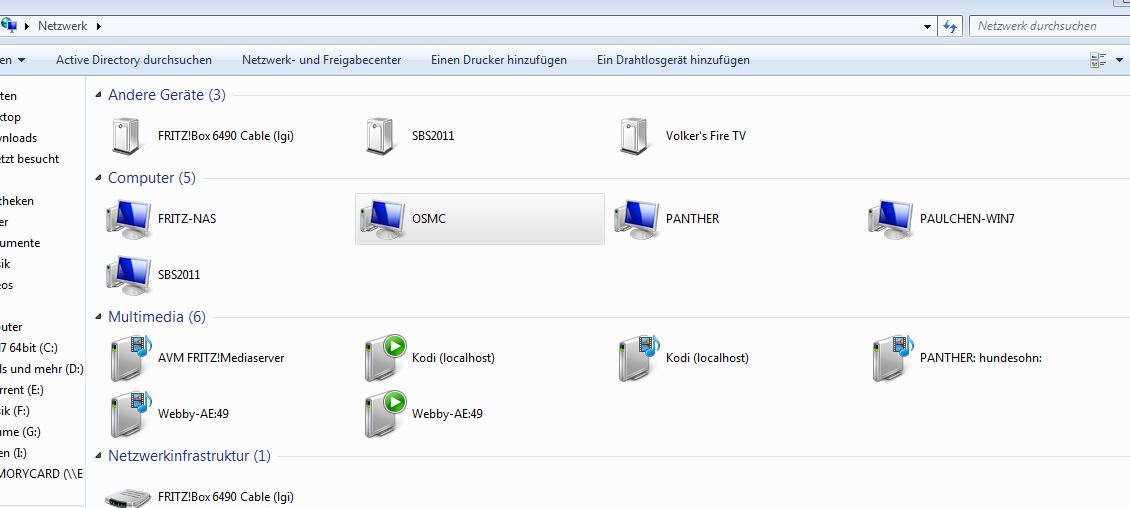Open the PANTHER computer icon
This screenshot has width=1130, height=508.
637,219
